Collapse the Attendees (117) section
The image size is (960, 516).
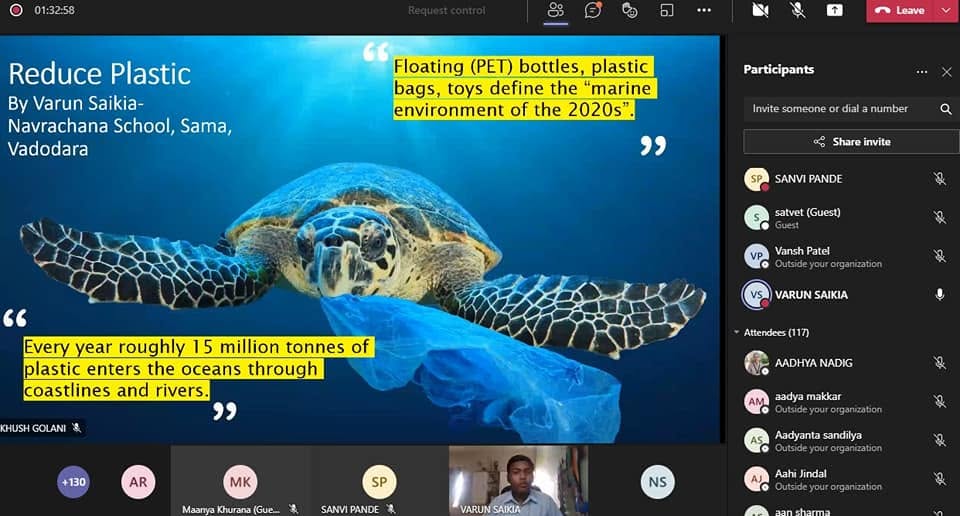(737, 332)
